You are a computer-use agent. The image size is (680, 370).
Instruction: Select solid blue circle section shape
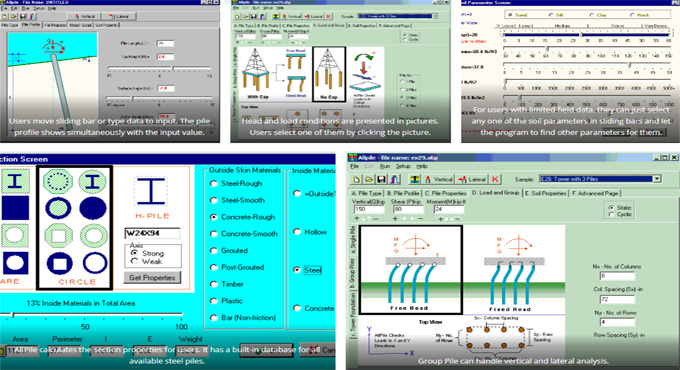tap(93, 208)
